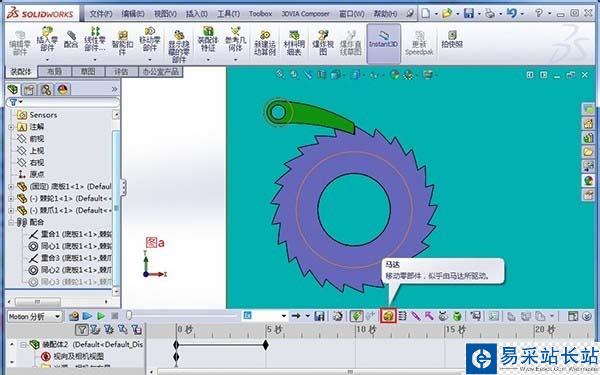
Task: Expand the collapsed panel tabs chevron
Action: click(x=114, y=89)
